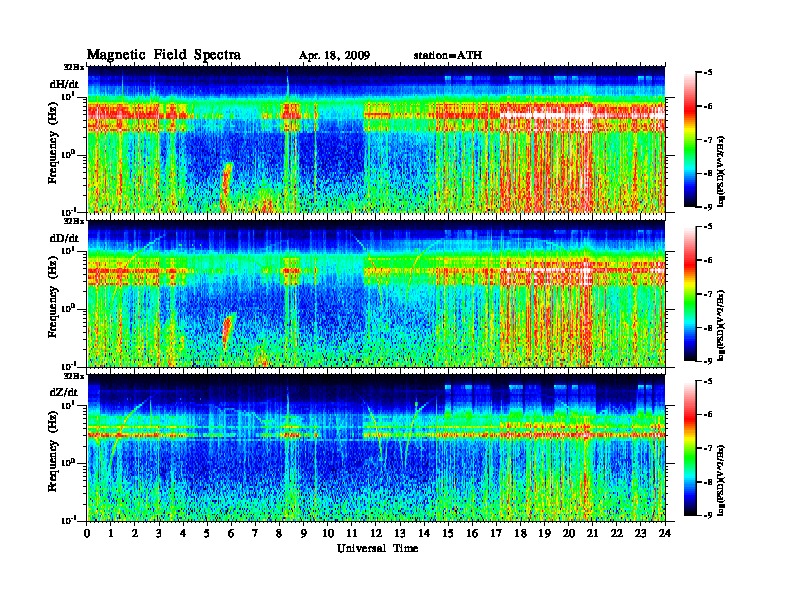
Task: Click the middle colorbar beside the dD/dt panel
Action: click(690, 294)
